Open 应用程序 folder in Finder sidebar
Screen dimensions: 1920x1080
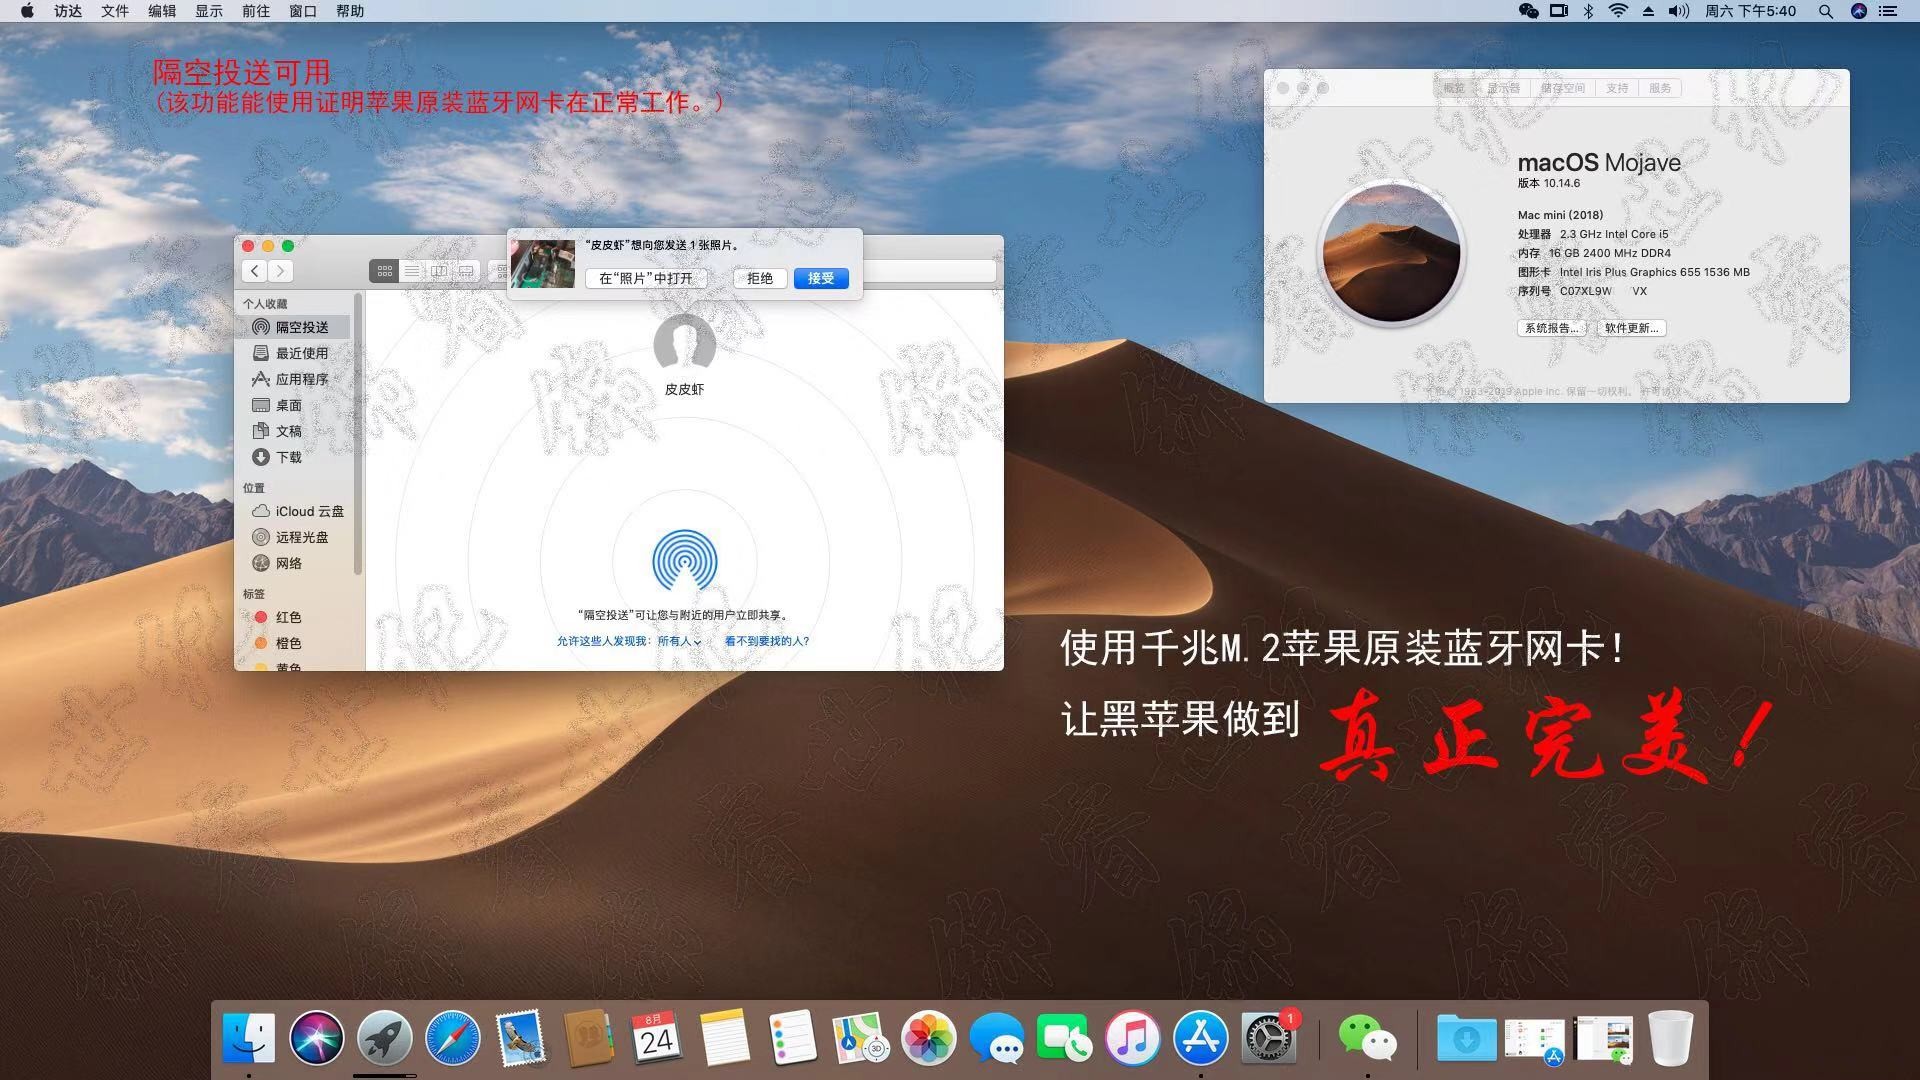pos(294,379)
